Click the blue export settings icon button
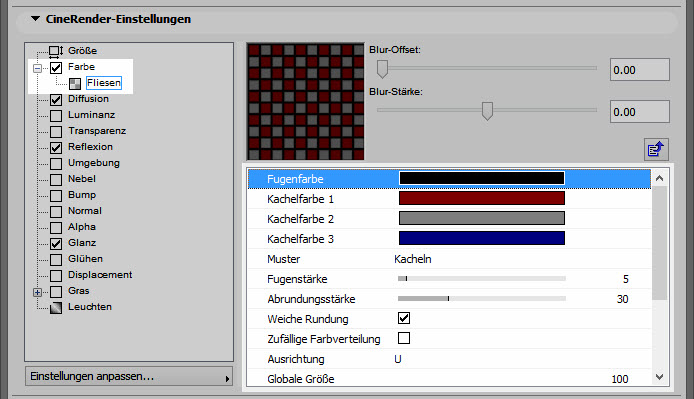The image size is (694, 399). (656, 149)
